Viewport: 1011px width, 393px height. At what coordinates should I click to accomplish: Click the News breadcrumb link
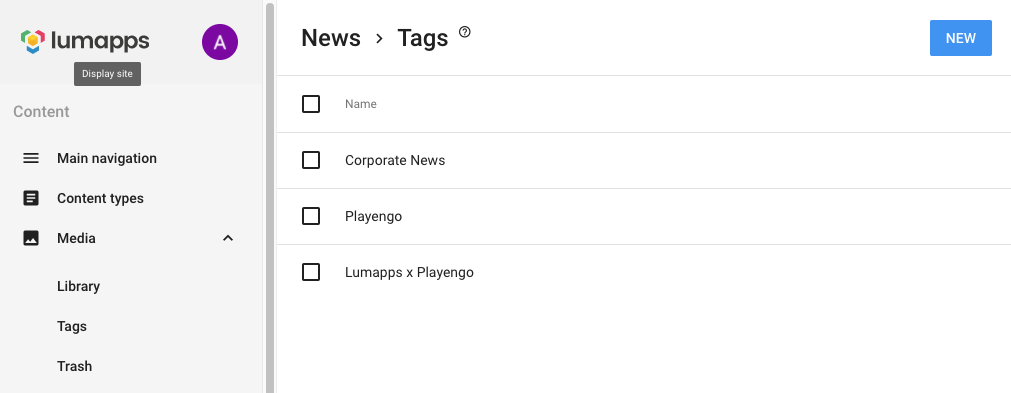[x=331, y=38]
